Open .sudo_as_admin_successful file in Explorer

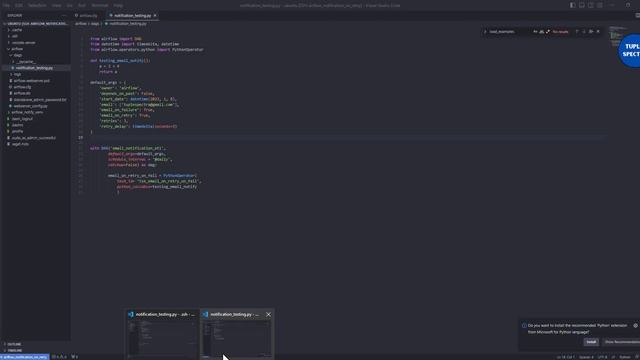33,138
